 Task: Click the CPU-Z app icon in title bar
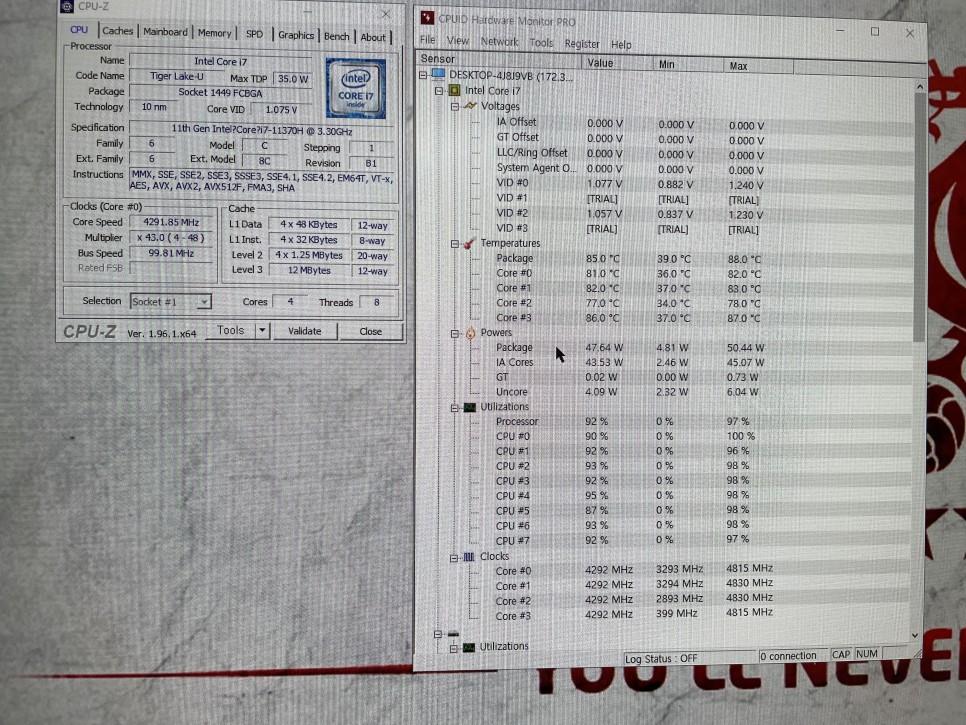click(67, 6)
